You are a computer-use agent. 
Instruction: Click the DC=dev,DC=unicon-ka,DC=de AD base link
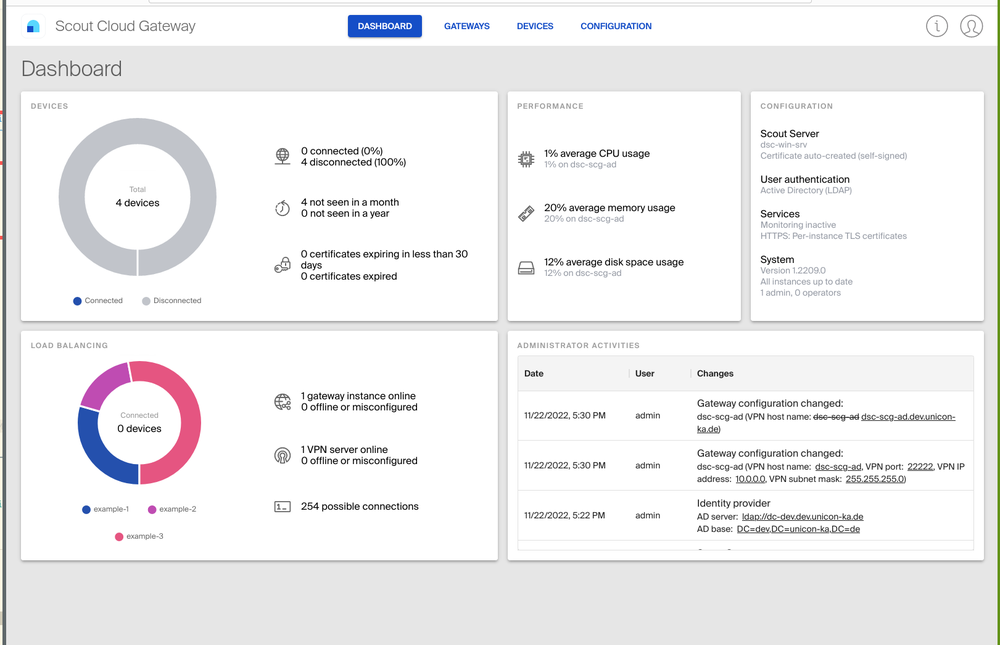click(798, 529)
